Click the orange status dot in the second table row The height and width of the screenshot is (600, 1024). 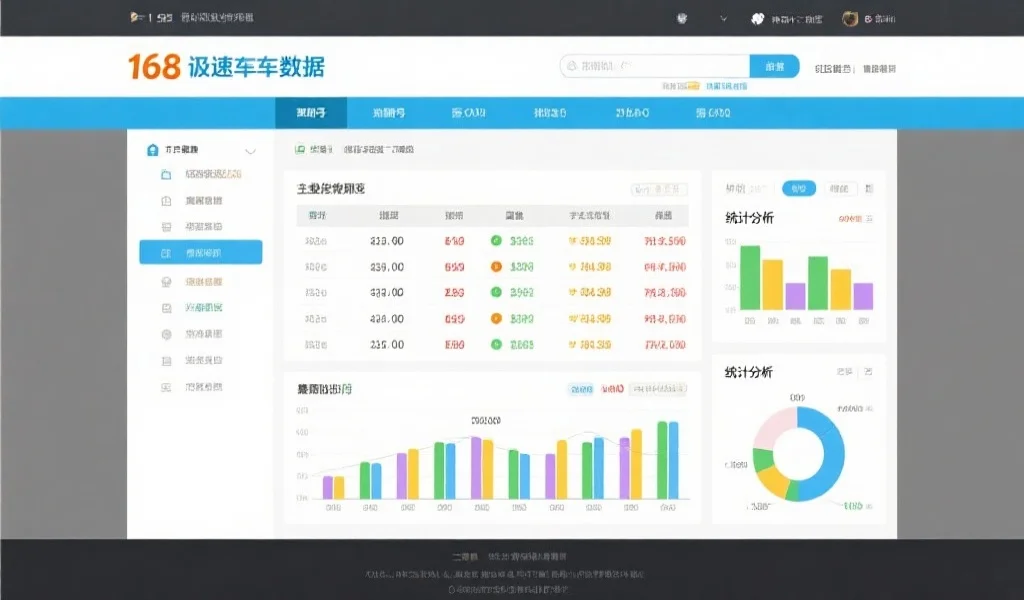pos(495,267)
